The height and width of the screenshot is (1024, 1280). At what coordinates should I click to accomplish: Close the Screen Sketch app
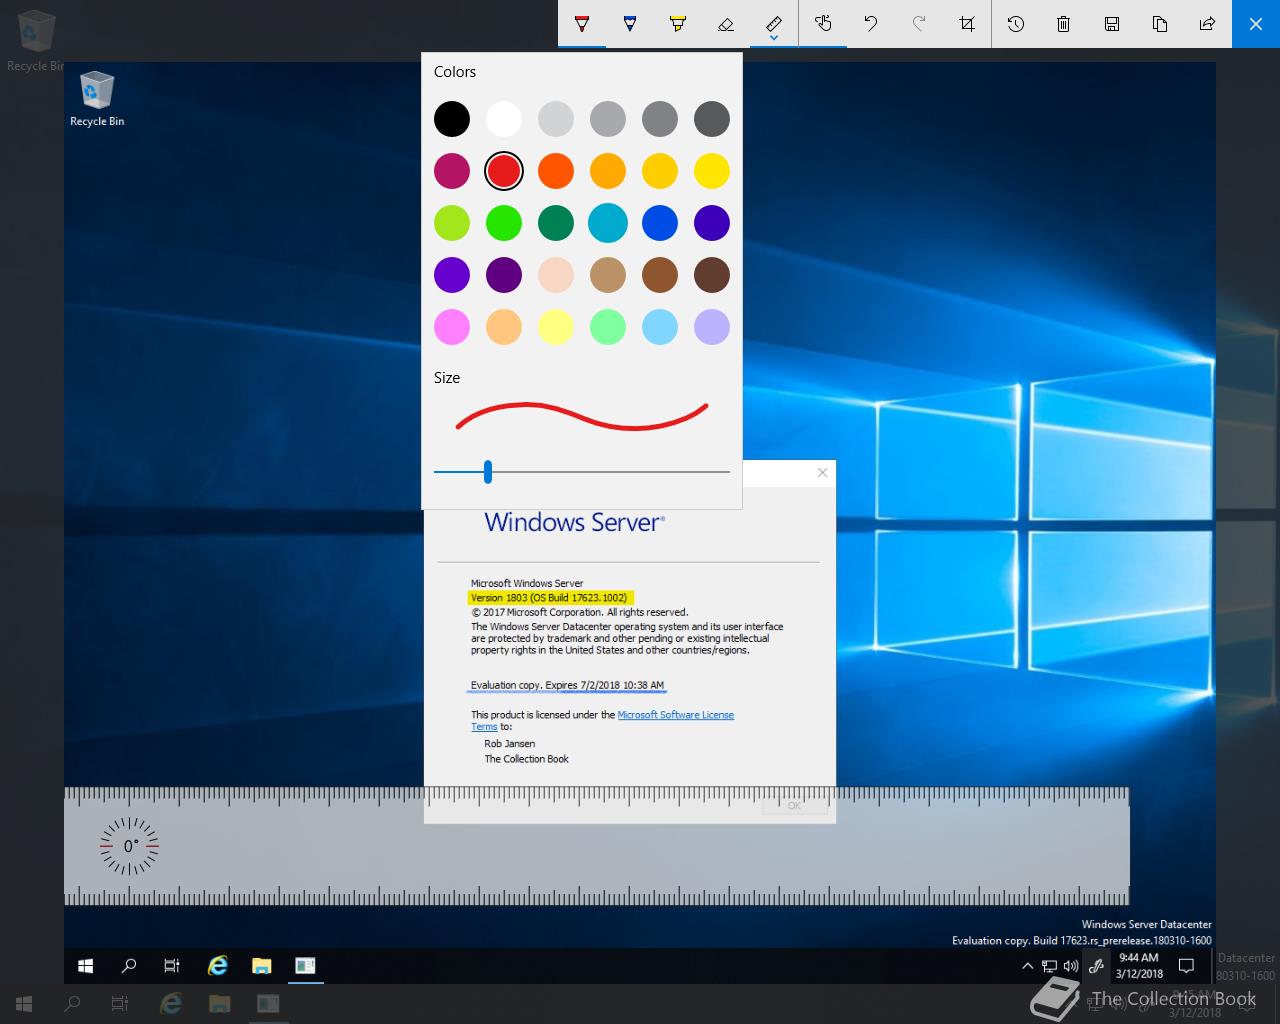[x=1256, y=23]
